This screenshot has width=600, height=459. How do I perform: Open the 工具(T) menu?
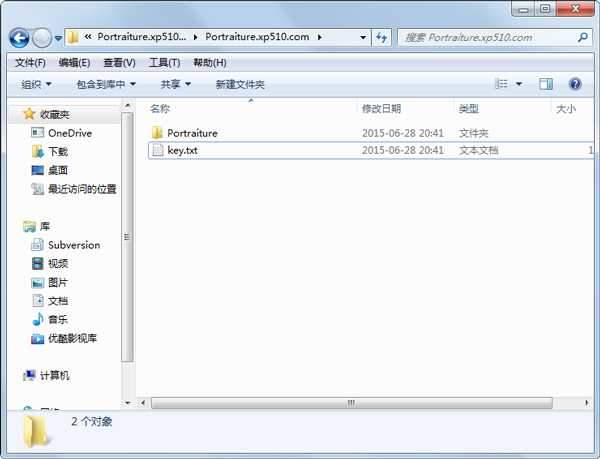[165, 62]
